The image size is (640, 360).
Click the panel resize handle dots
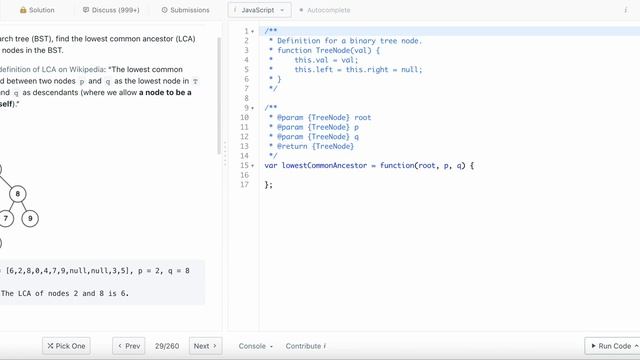point(224,154)
